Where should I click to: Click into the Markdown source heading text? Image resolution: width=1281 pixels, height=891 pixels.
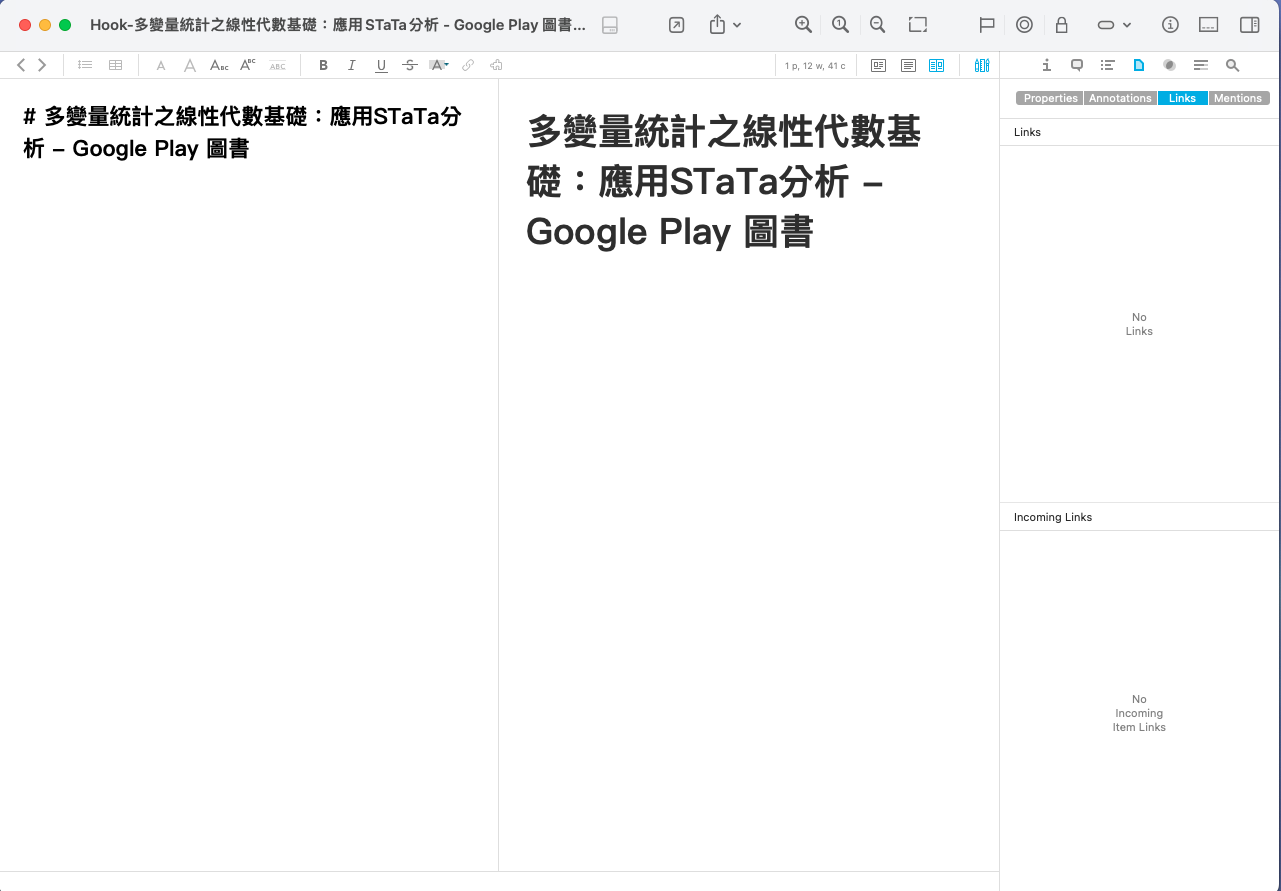pos(243,132)
